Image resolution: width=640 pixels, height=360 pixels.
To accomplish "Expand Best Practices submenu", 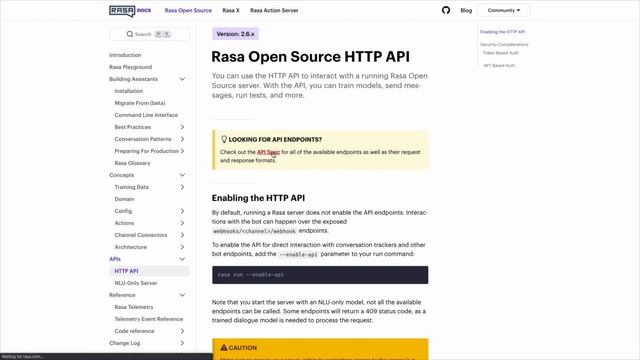I will coord(182,127).
